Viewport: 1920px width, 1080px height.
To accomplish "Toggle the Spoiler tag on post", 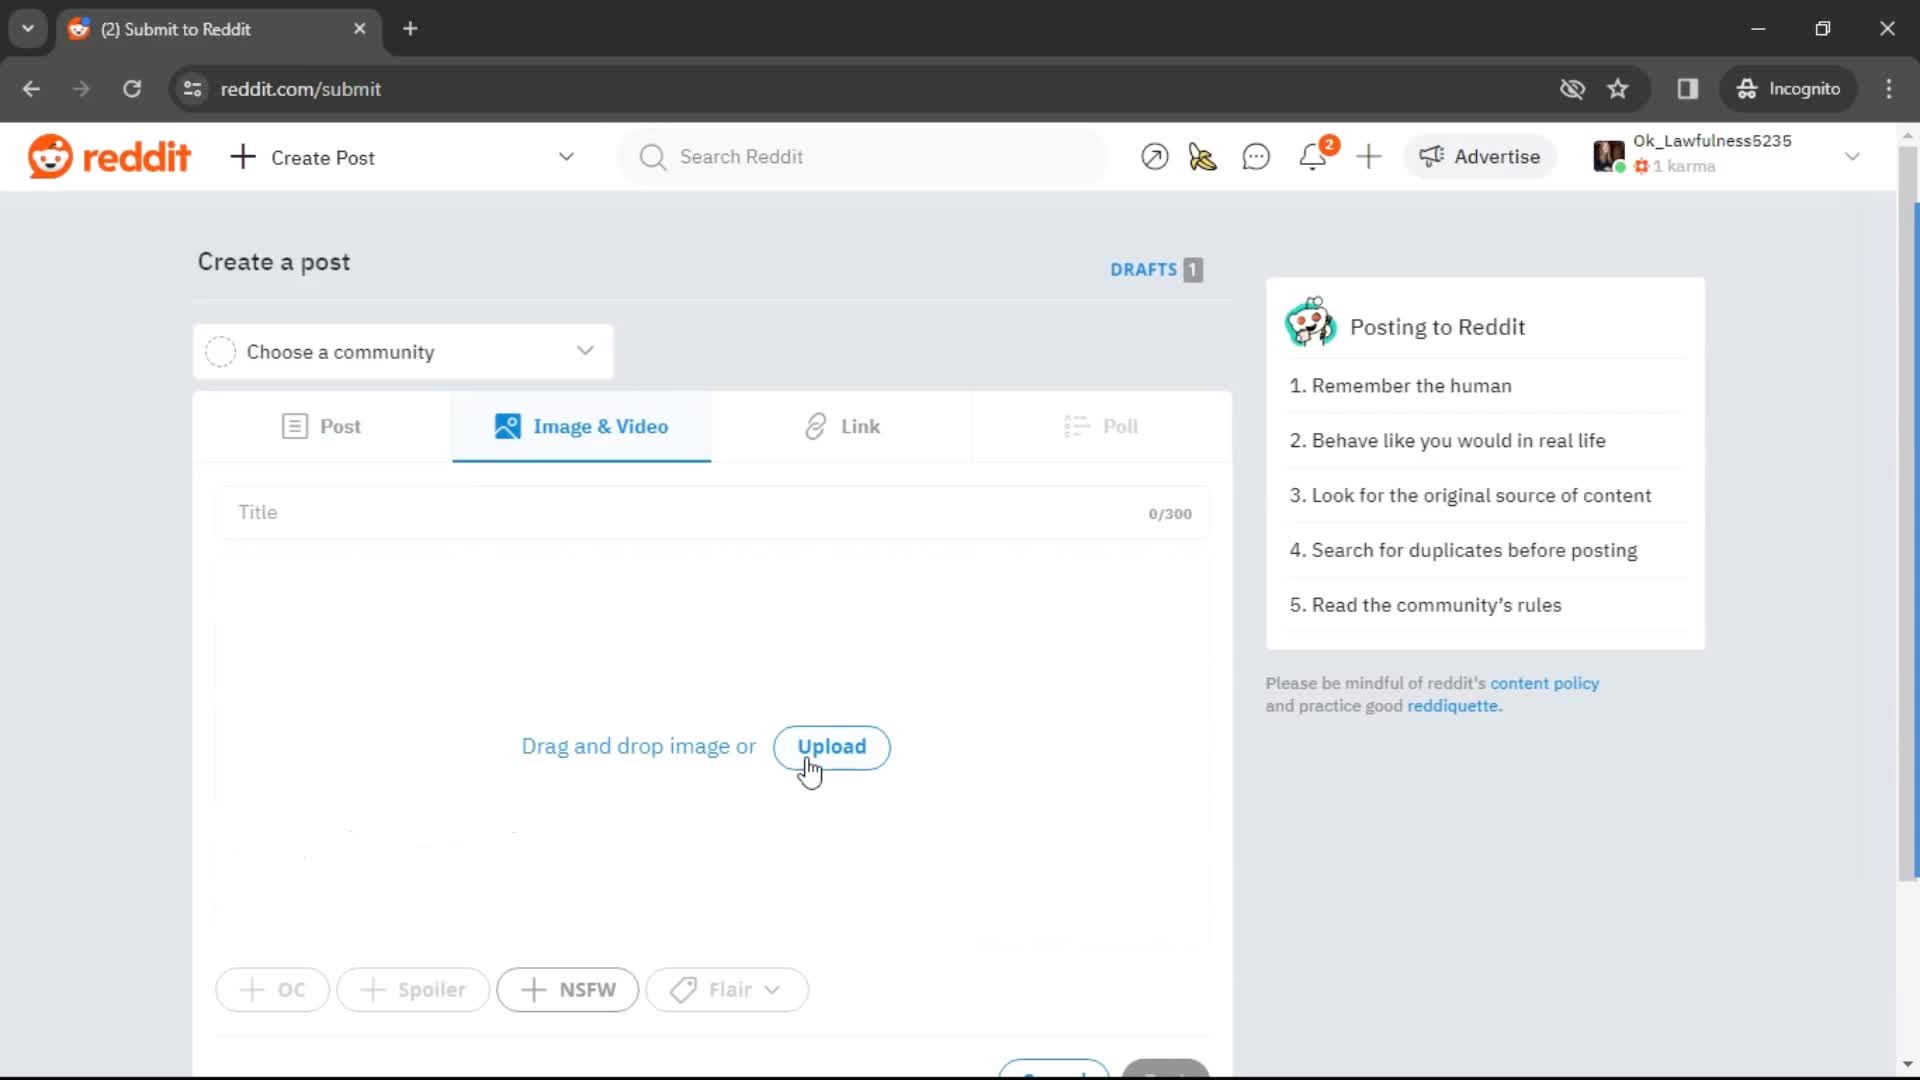I will tap(413, 989).
